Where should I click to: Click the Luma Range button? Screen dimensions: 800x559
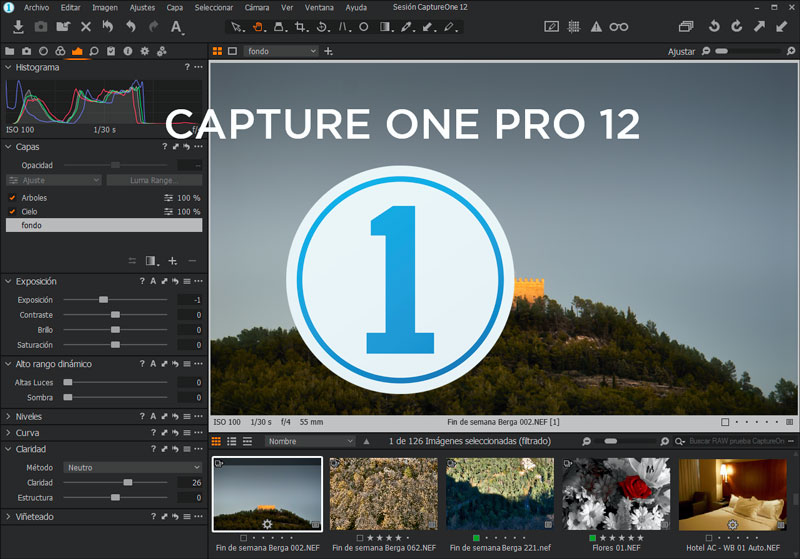155,180
